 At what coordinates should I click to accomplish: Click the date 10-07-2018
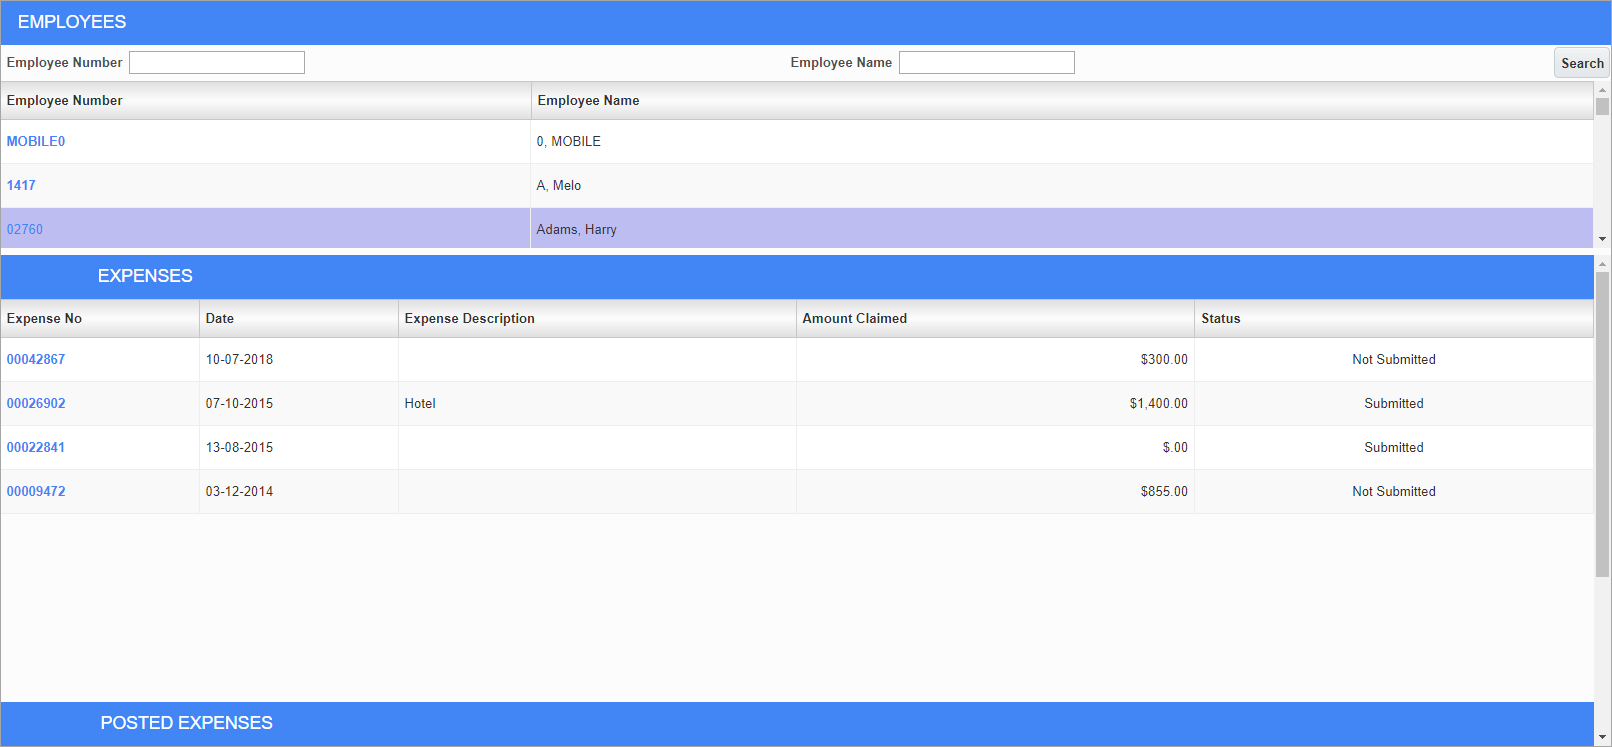coord(239,360)
